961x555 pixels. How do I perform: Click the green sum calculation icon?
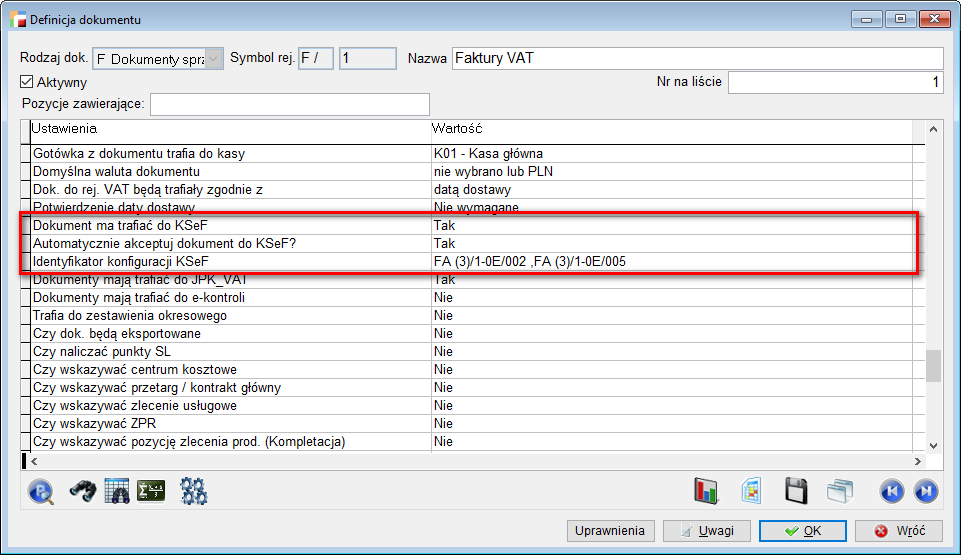(x=151, y=491)
